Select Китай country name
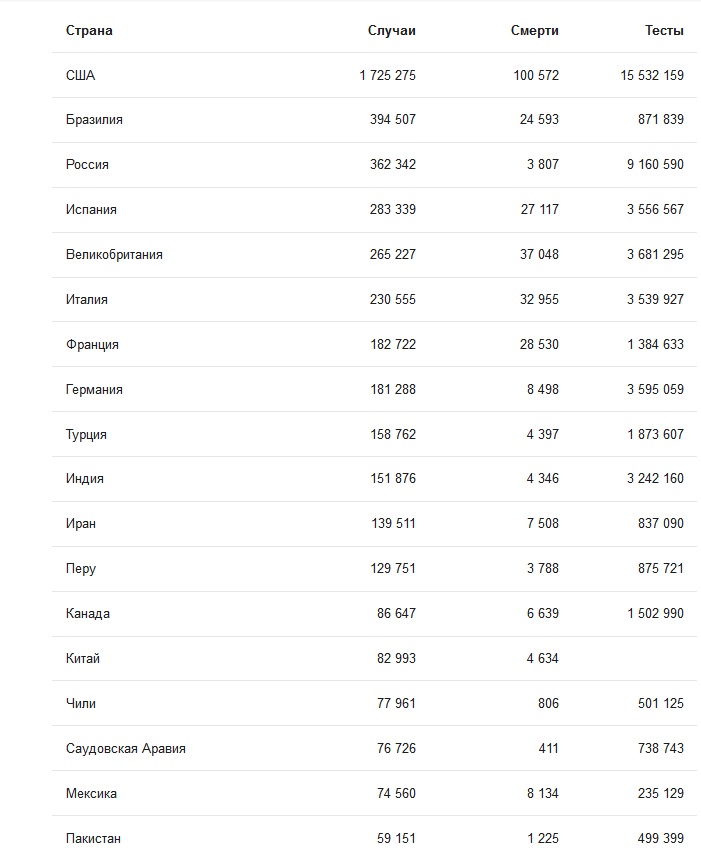The width and height of the screenshot is (701, 859). pos(83,658)
